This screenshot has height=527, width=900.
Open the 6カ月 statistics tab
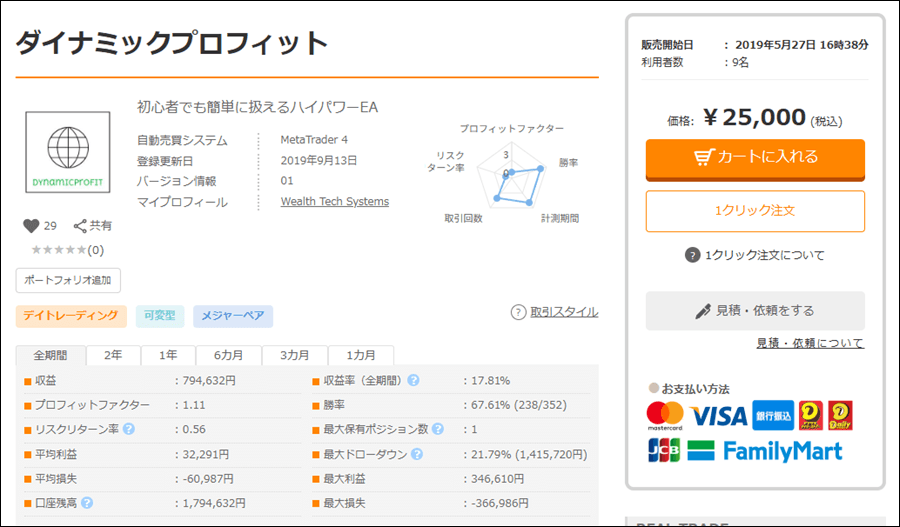click(228, 355)
